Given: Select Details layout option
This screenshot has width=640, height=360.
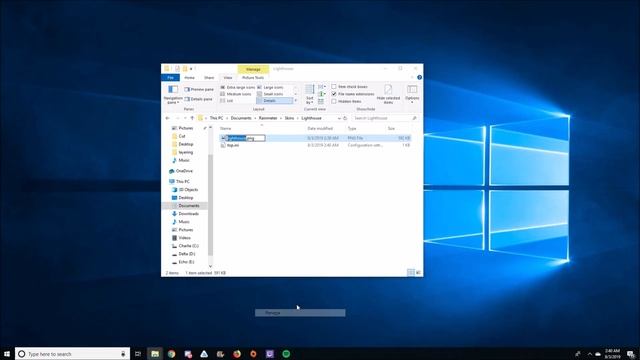Looking at the screenshot, I should [x=274, y=100].
